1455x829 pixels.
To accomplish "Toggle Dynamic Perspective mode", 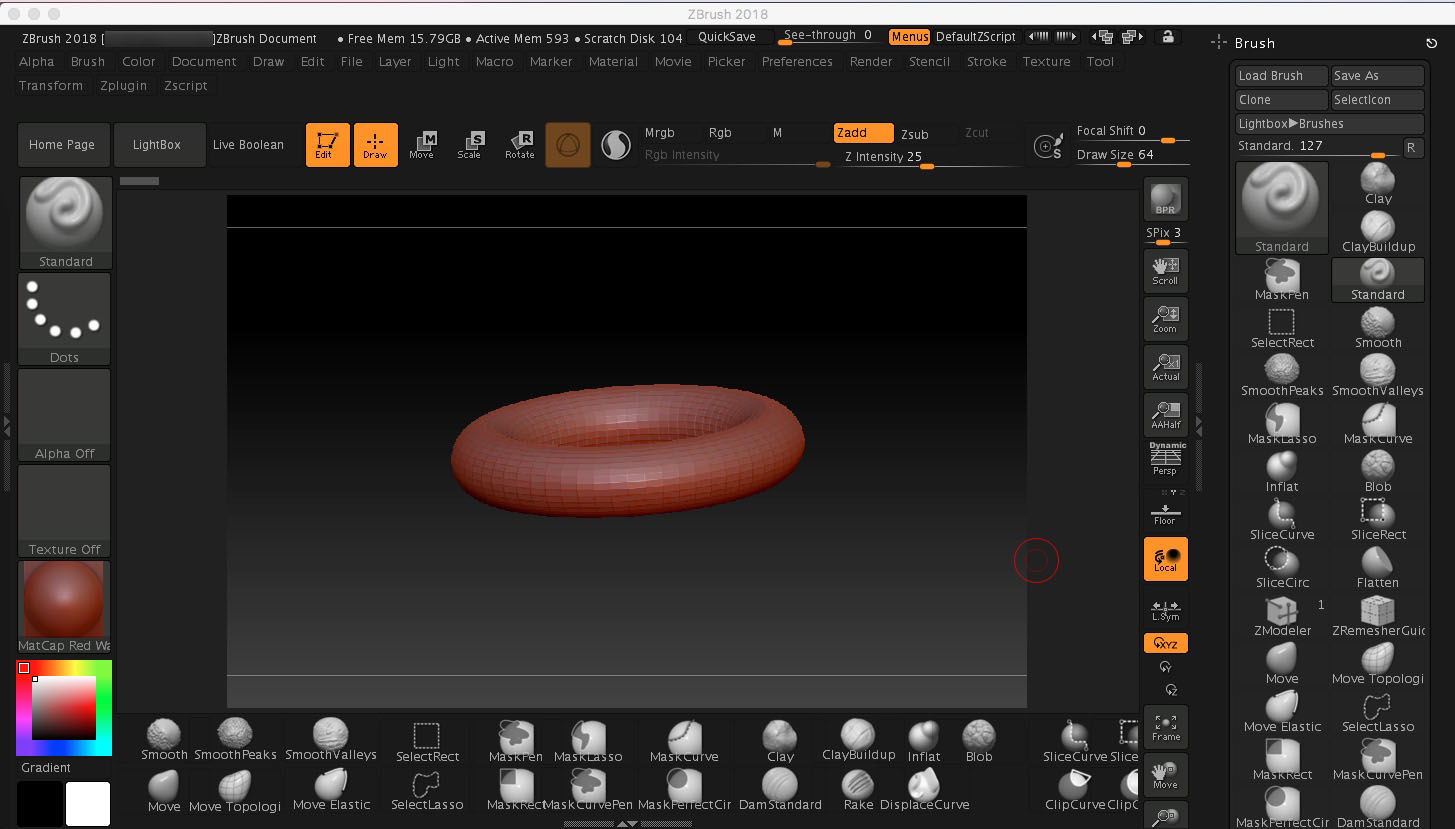I will (x=1165, y=456).
